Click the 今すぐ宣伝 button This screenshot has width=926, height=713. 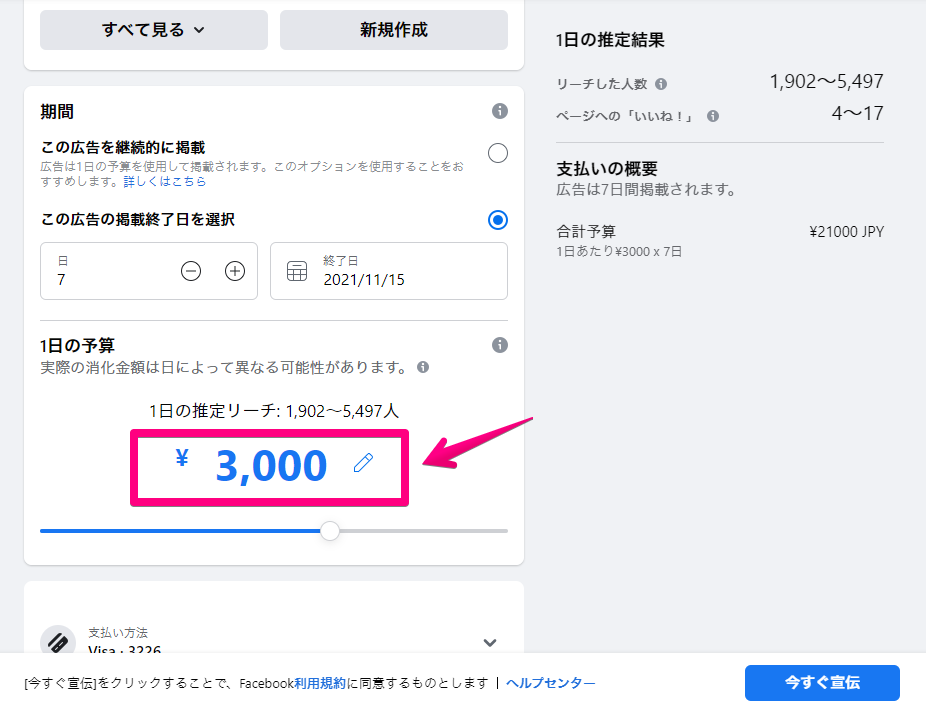click(822, 683)
